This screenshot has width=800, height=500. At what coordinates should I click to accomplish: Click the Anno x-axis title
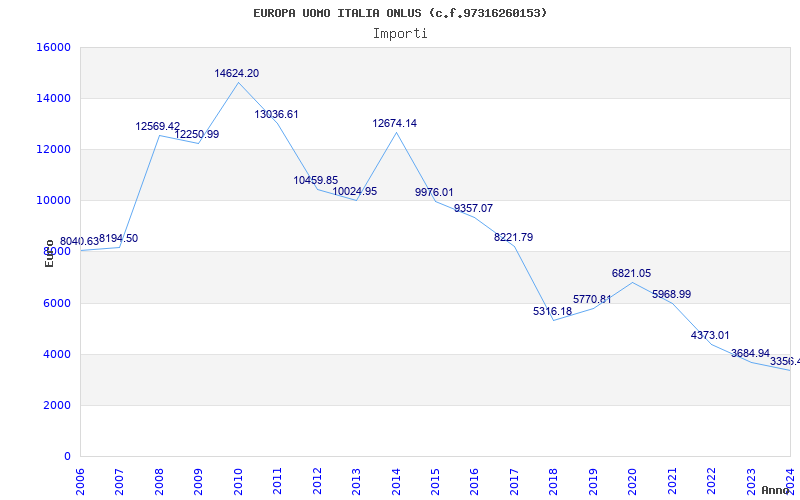[x=776, y=490]
